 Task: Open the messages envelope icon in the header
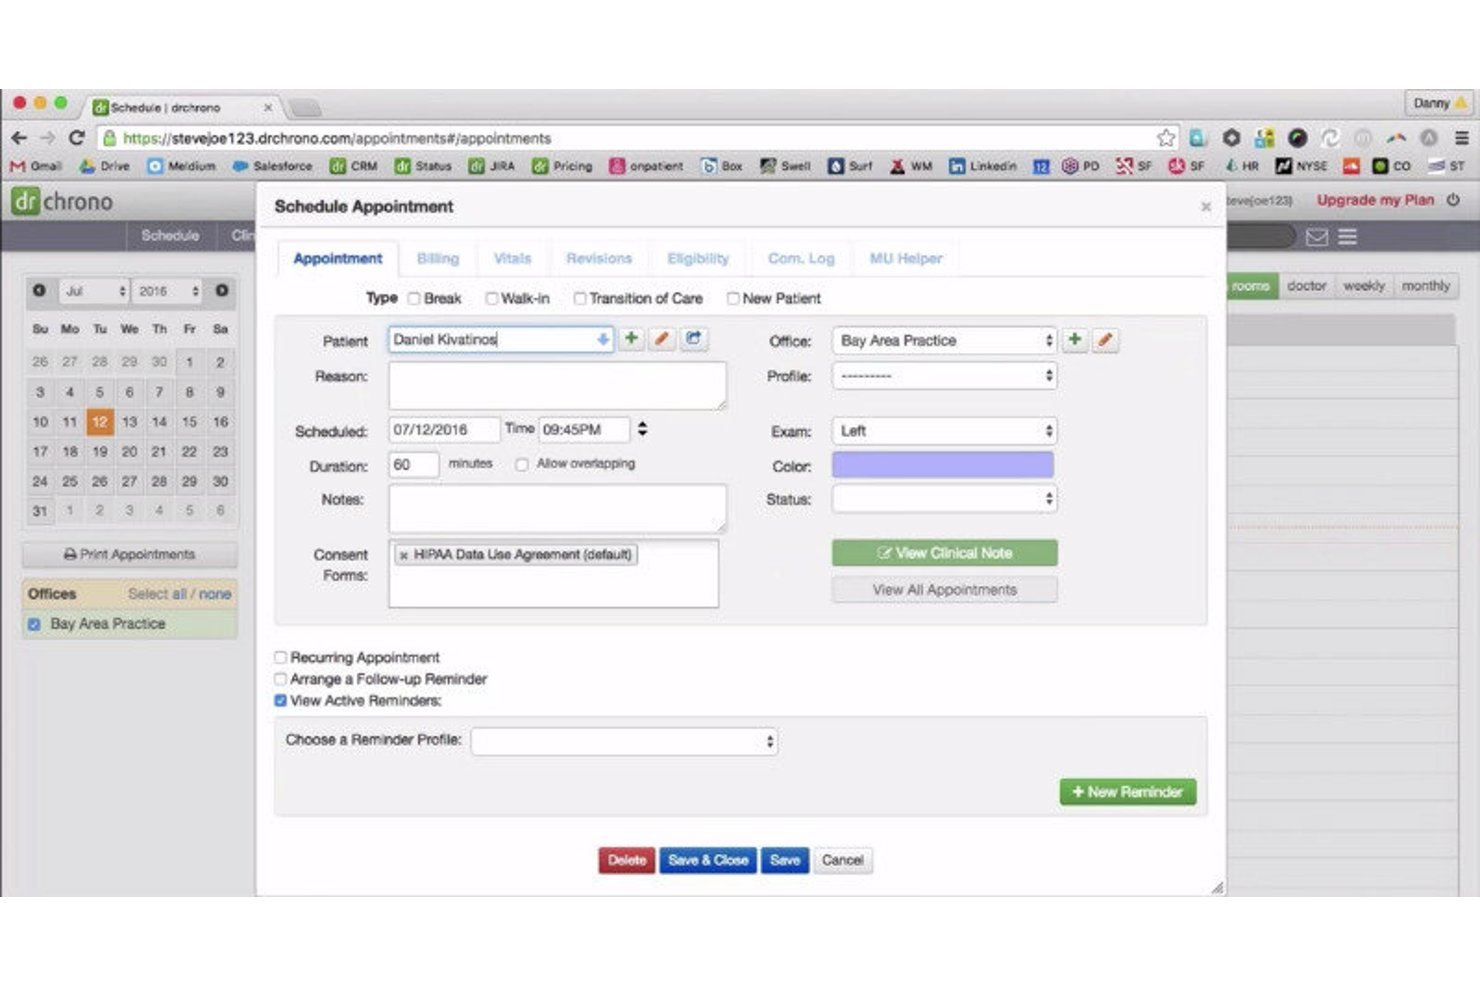click(1317, 237)
